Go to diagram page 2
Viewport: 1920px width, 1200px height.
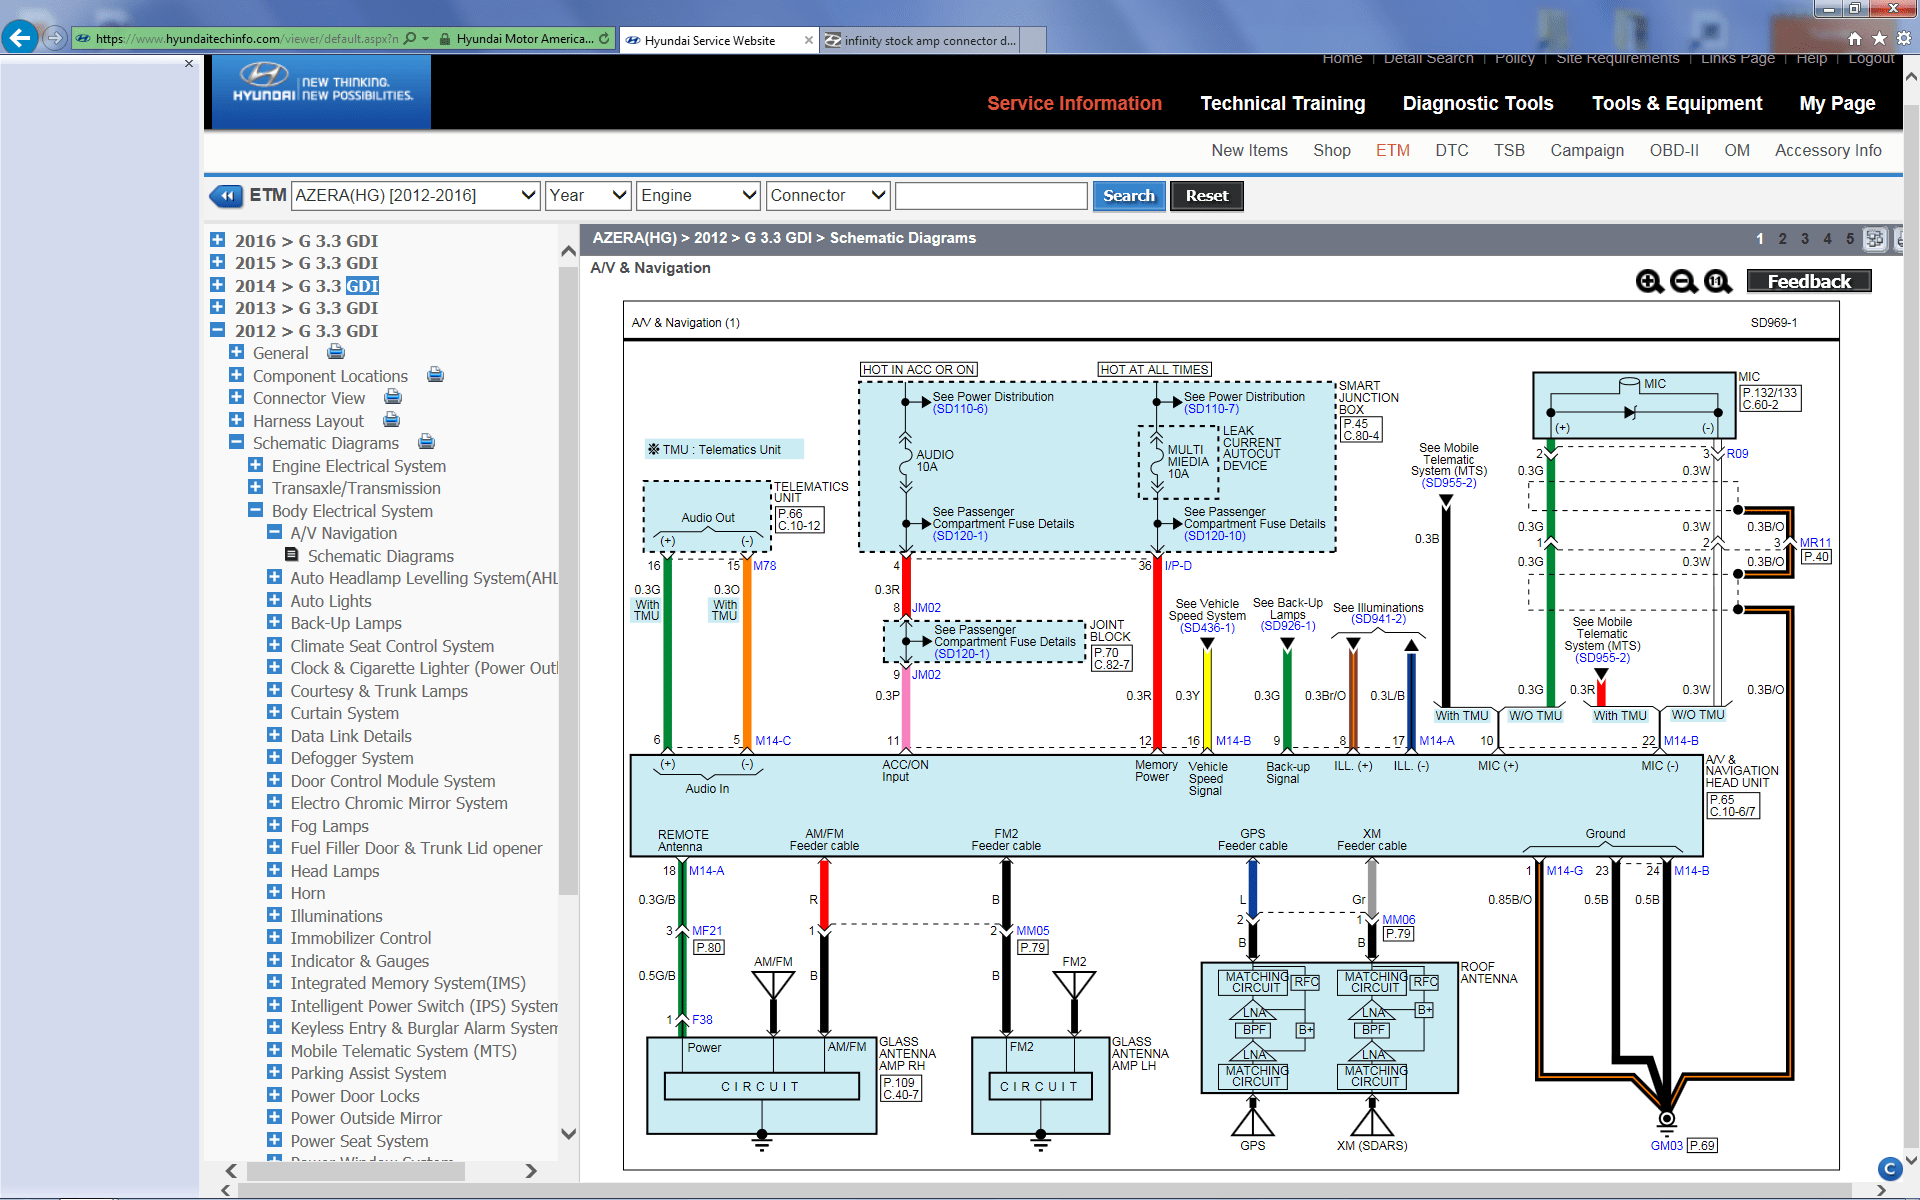click(x=1782, y=239)
